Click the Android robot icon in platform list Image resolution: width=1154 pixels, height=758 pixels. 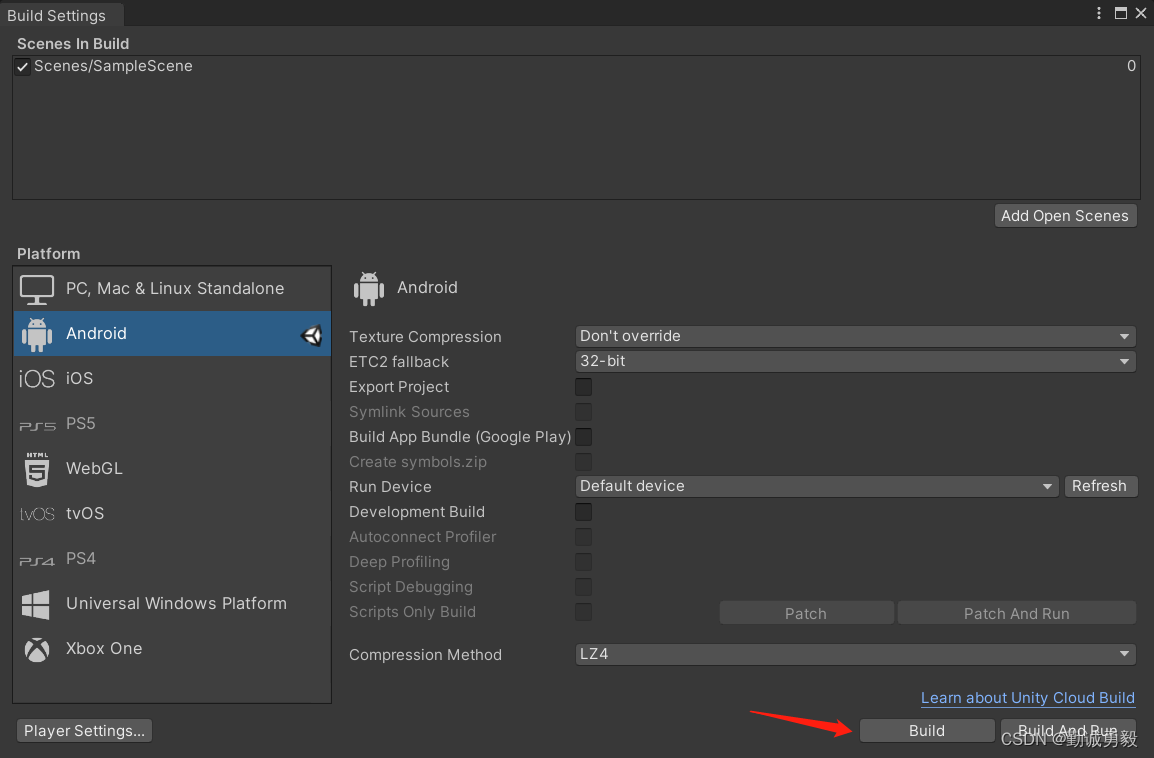click(37, 334)
